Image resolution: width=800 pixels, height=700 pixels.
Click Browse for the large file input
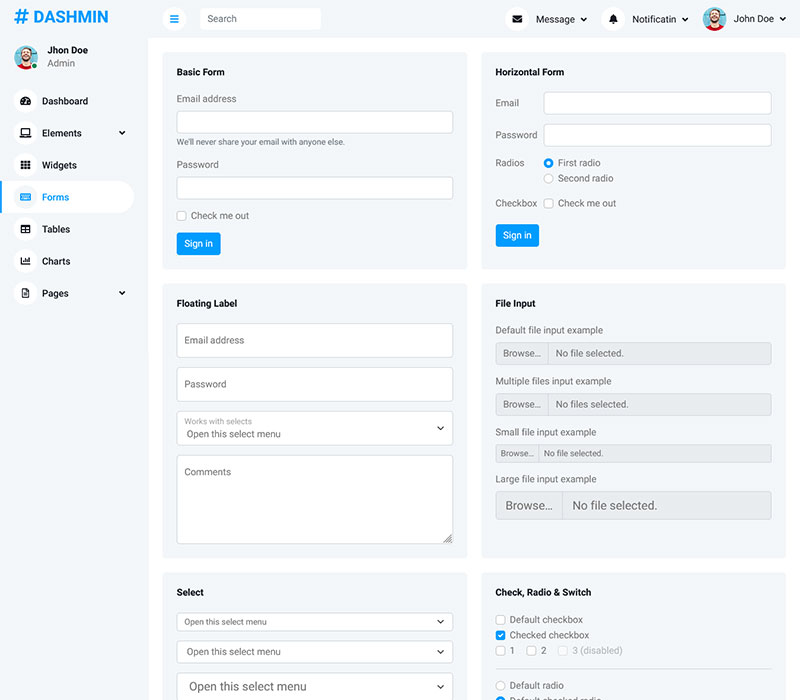coord(529,505)
